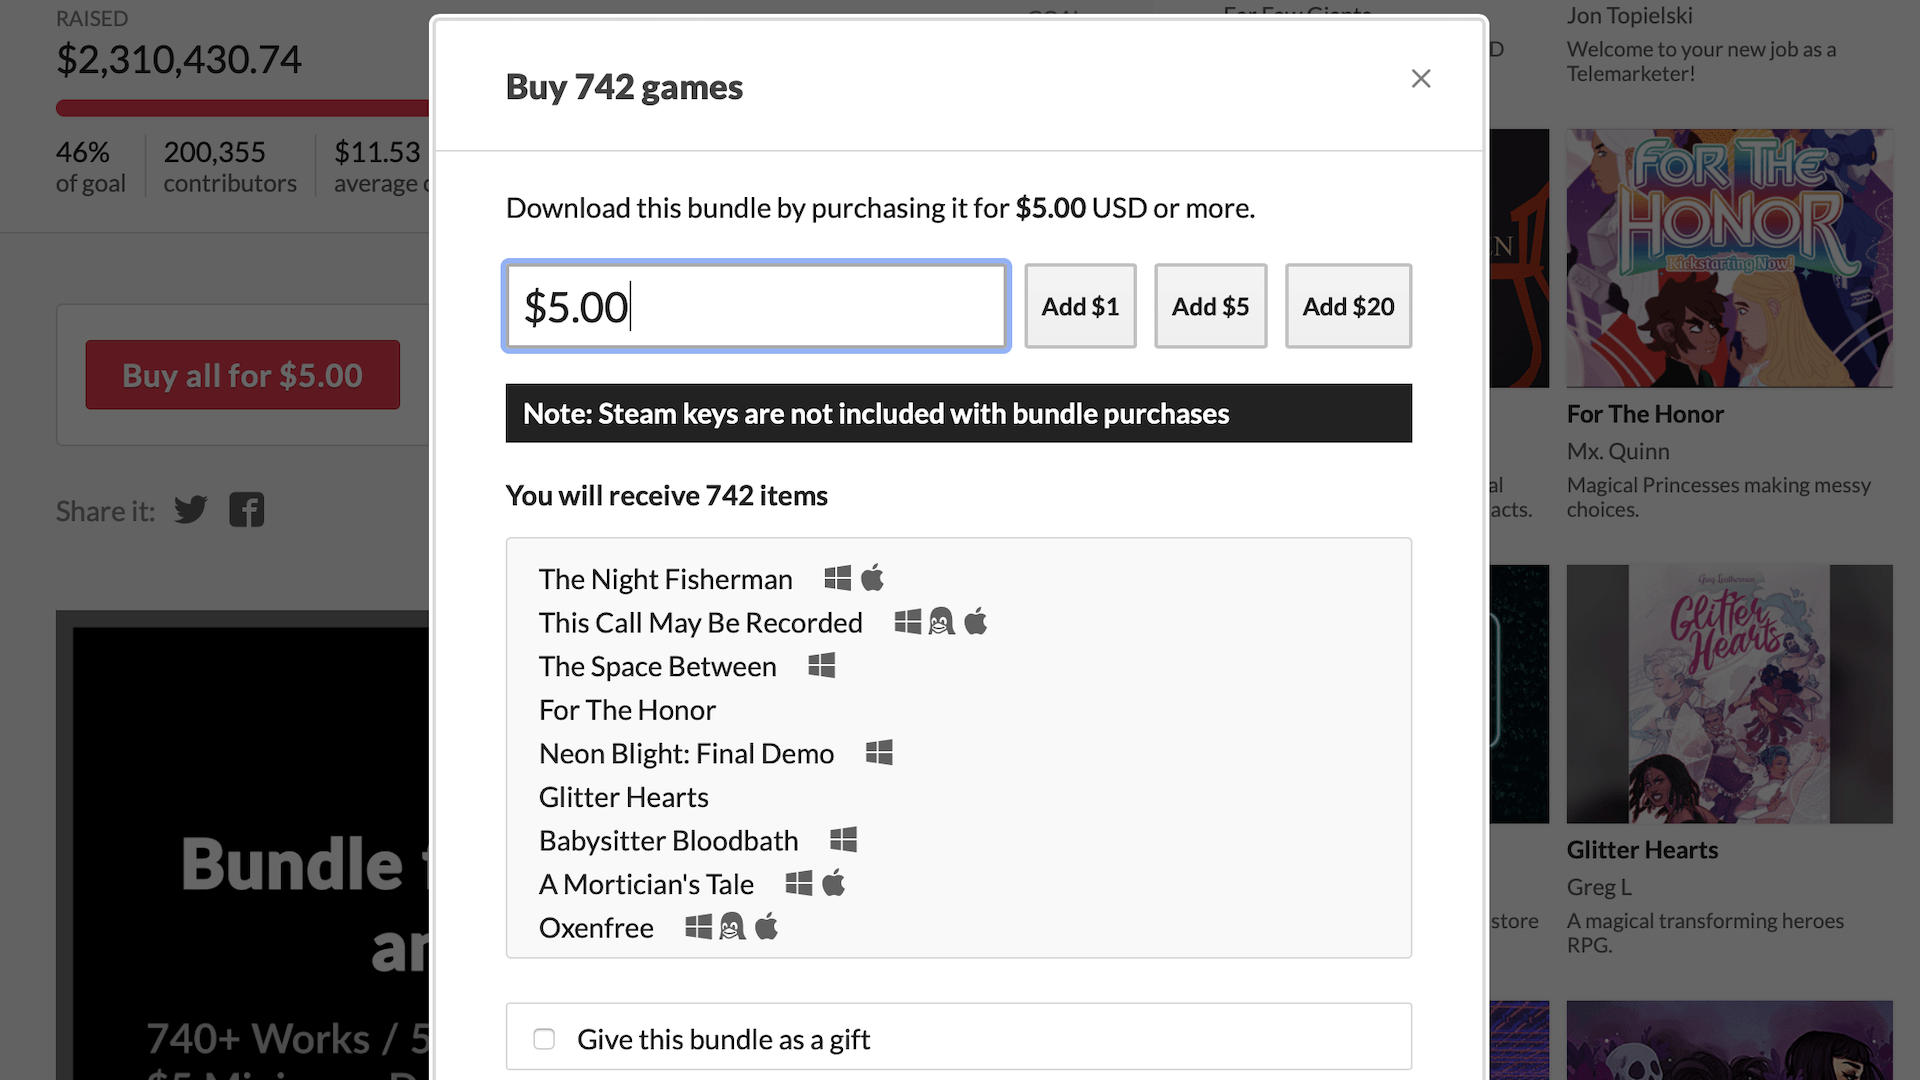This screenshot has width=1920, height=1080.
Task: Focus the $5.00 price input field
Action: pos(756,306)
